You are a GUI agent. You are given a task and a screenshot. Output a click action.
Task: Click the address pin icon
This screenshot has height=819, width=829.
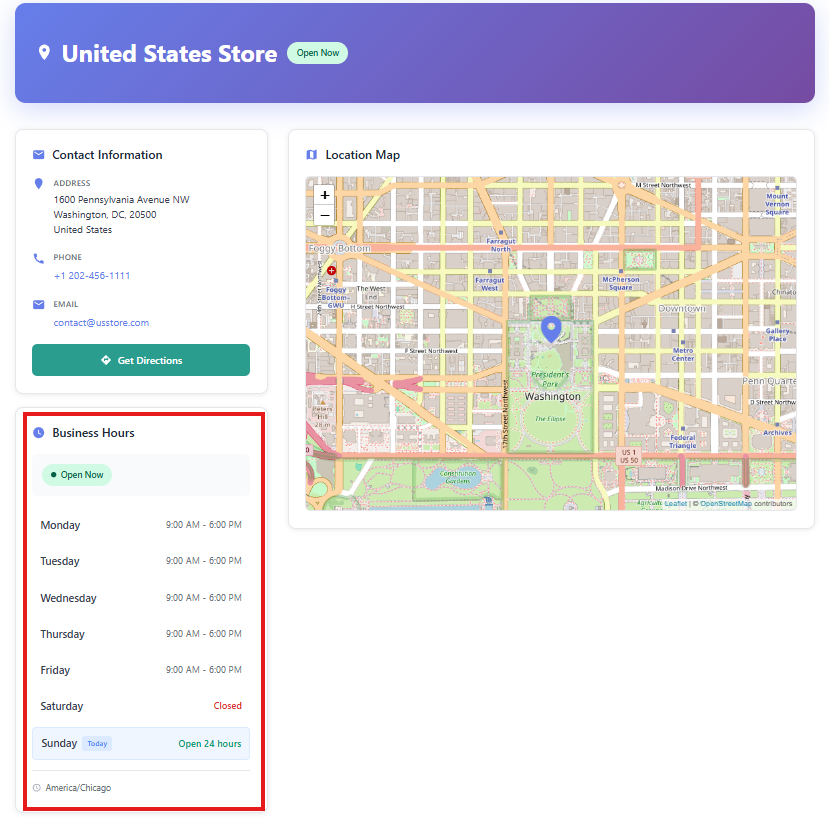pos(39,183)
